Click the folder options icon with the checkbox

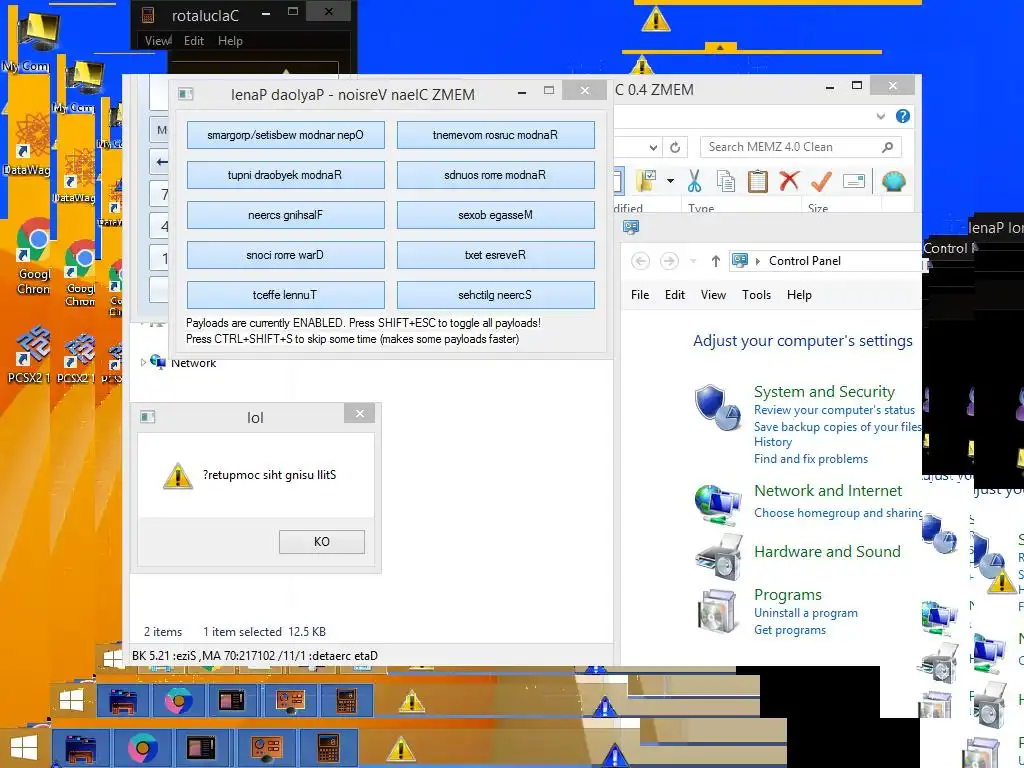(x=647, y=181)
